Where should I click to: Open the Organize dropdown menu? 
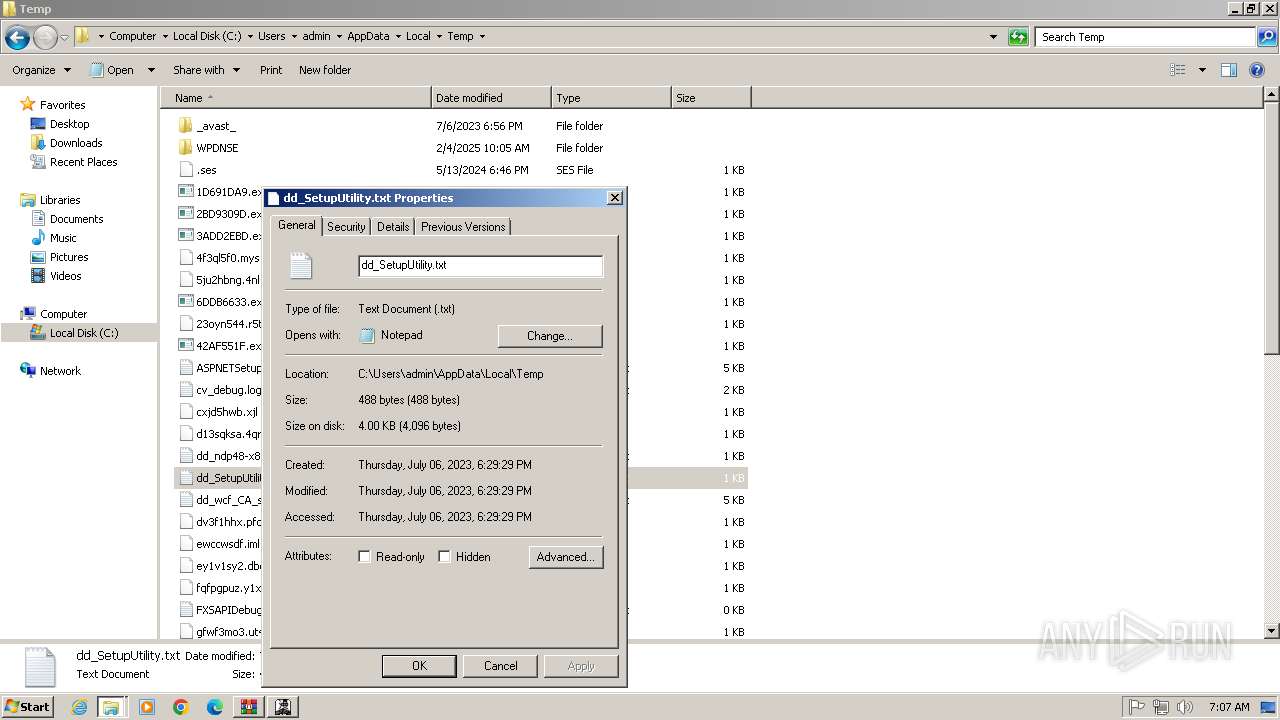click(x=41, y=70)
